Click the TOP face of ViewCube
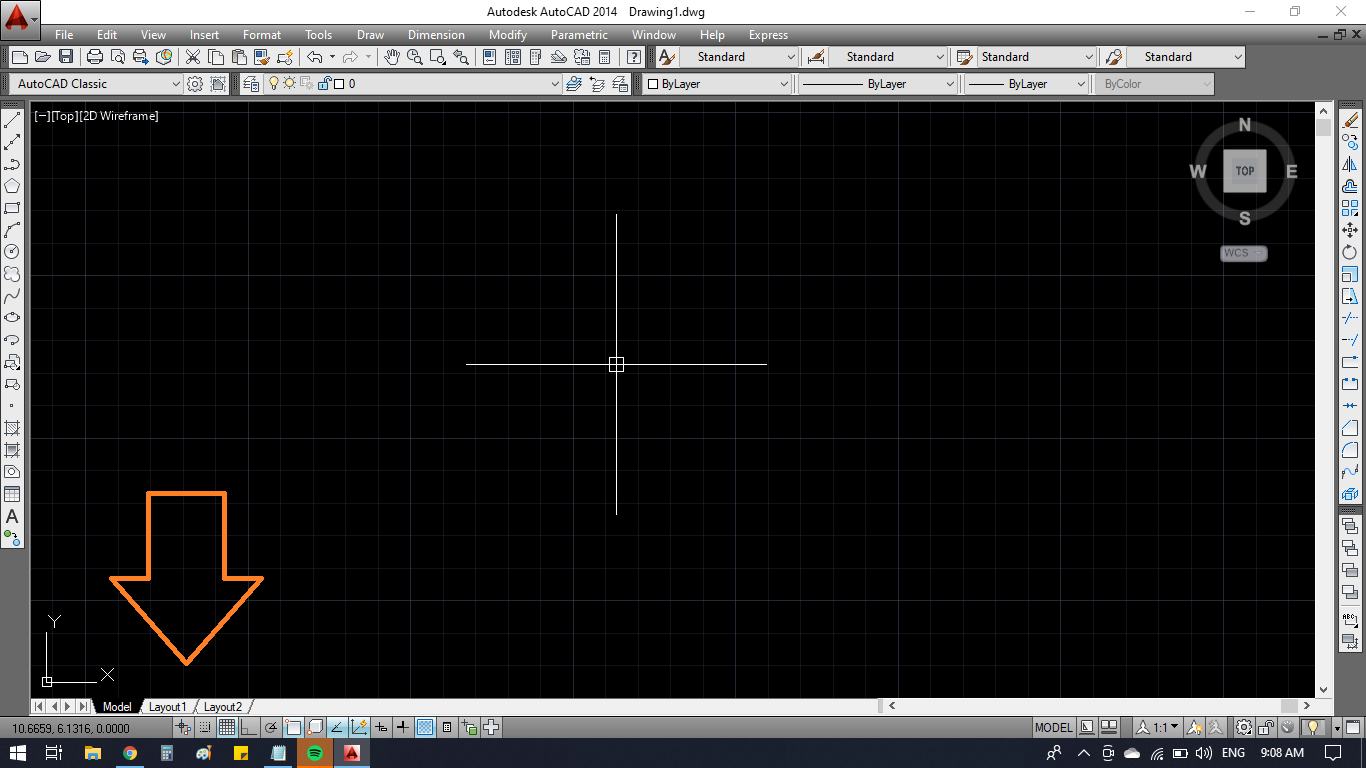 click(1245, 171)
